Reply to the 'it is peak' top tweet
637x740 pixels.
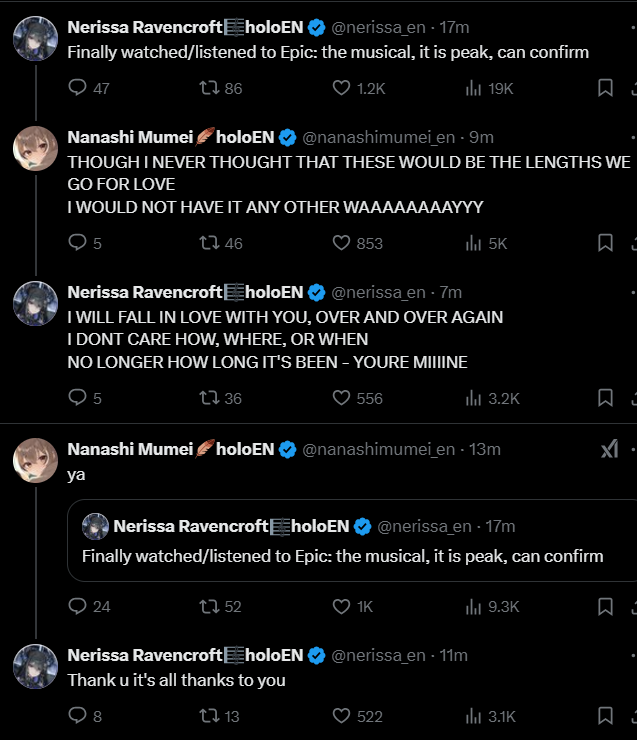click(78, 88)
